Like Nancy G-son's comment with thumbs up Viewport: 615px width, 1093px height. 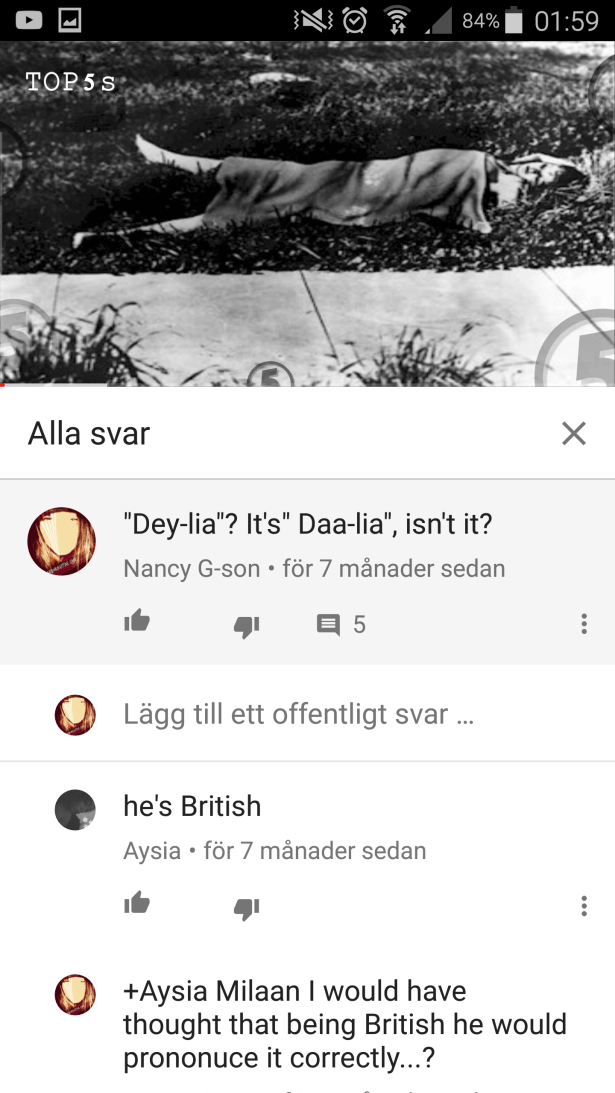tap(137, 620)
